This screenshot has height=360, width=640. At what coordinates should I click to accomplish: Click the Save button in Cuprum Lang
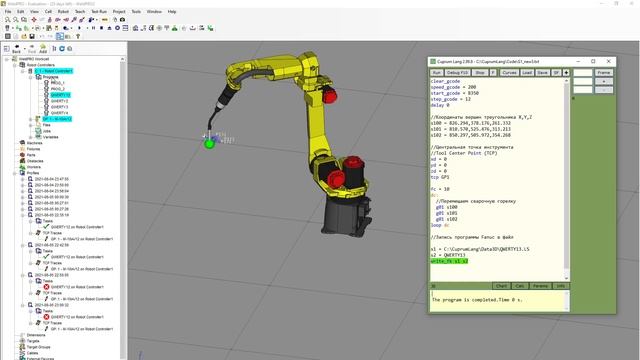coord(542,73)
